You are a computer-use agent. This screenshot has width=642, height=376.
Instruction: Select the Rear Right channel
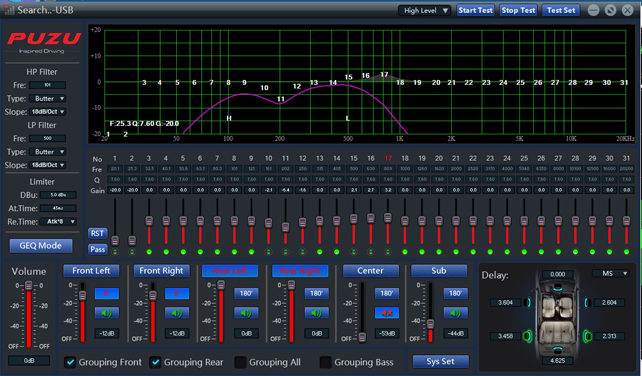pyautogui.click(x=300, y=271)
